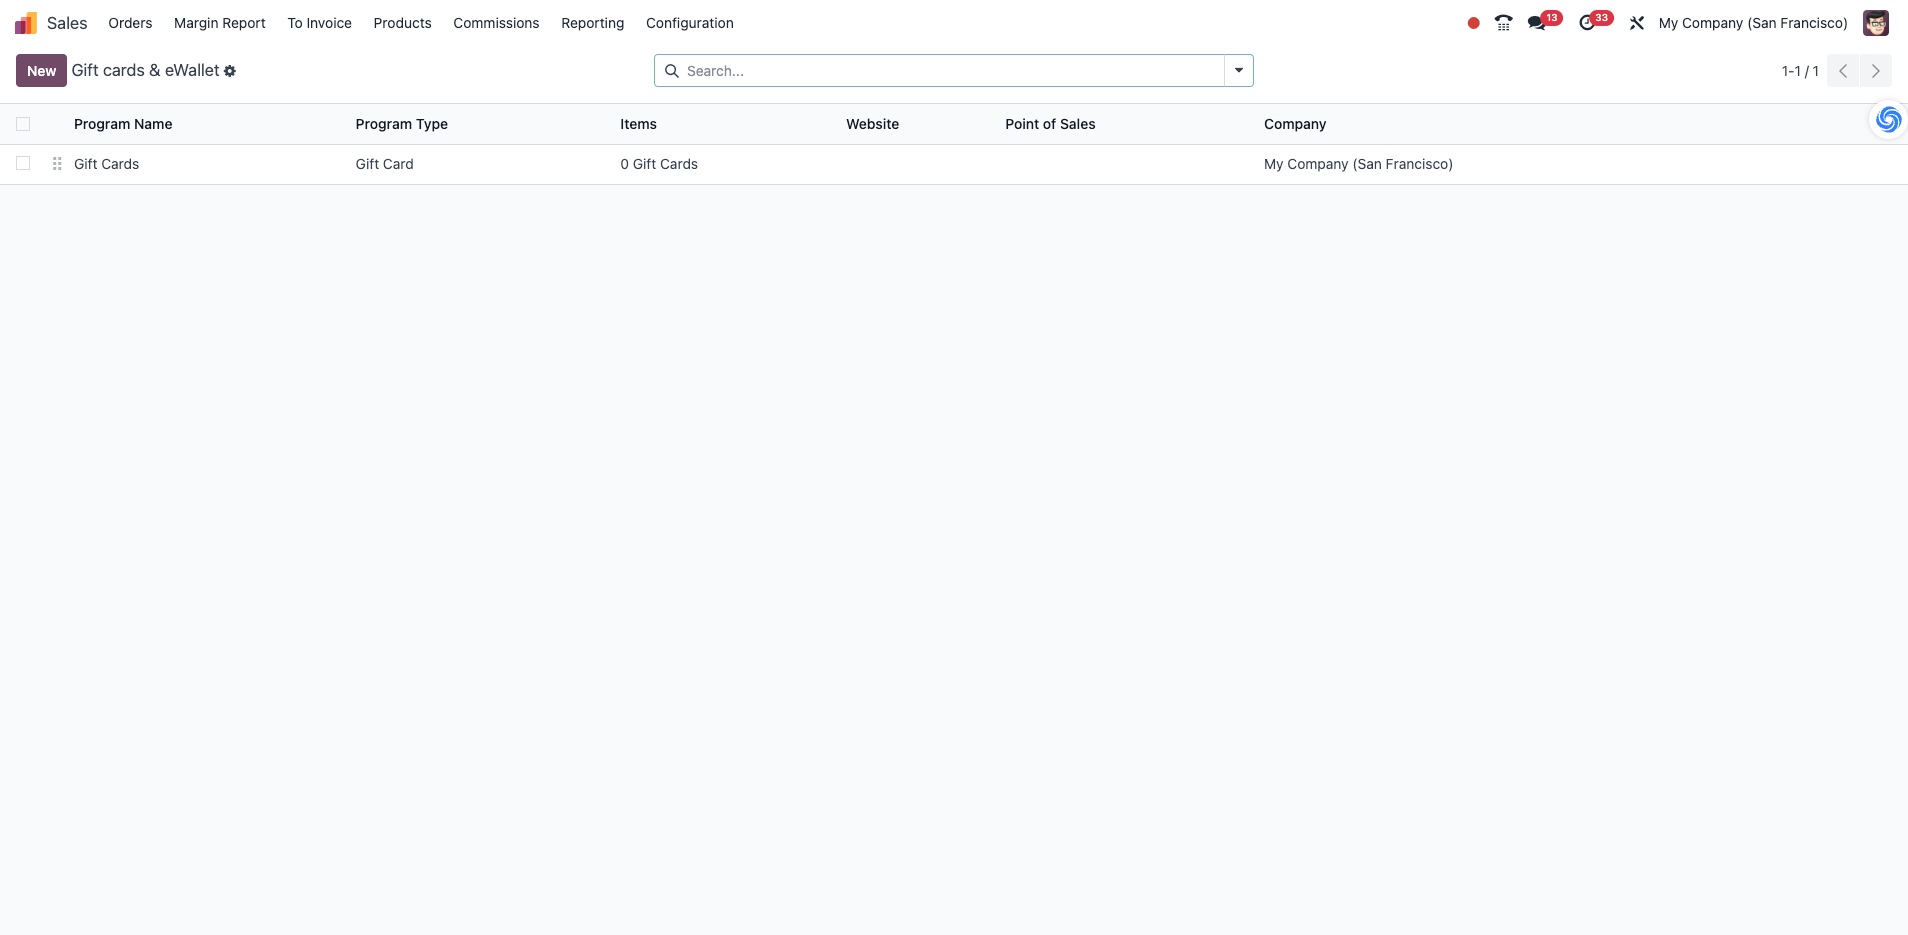Open the To Invoice menu
The height and width of the screenshot is (935, 1908).
click(x=319, y=23)
